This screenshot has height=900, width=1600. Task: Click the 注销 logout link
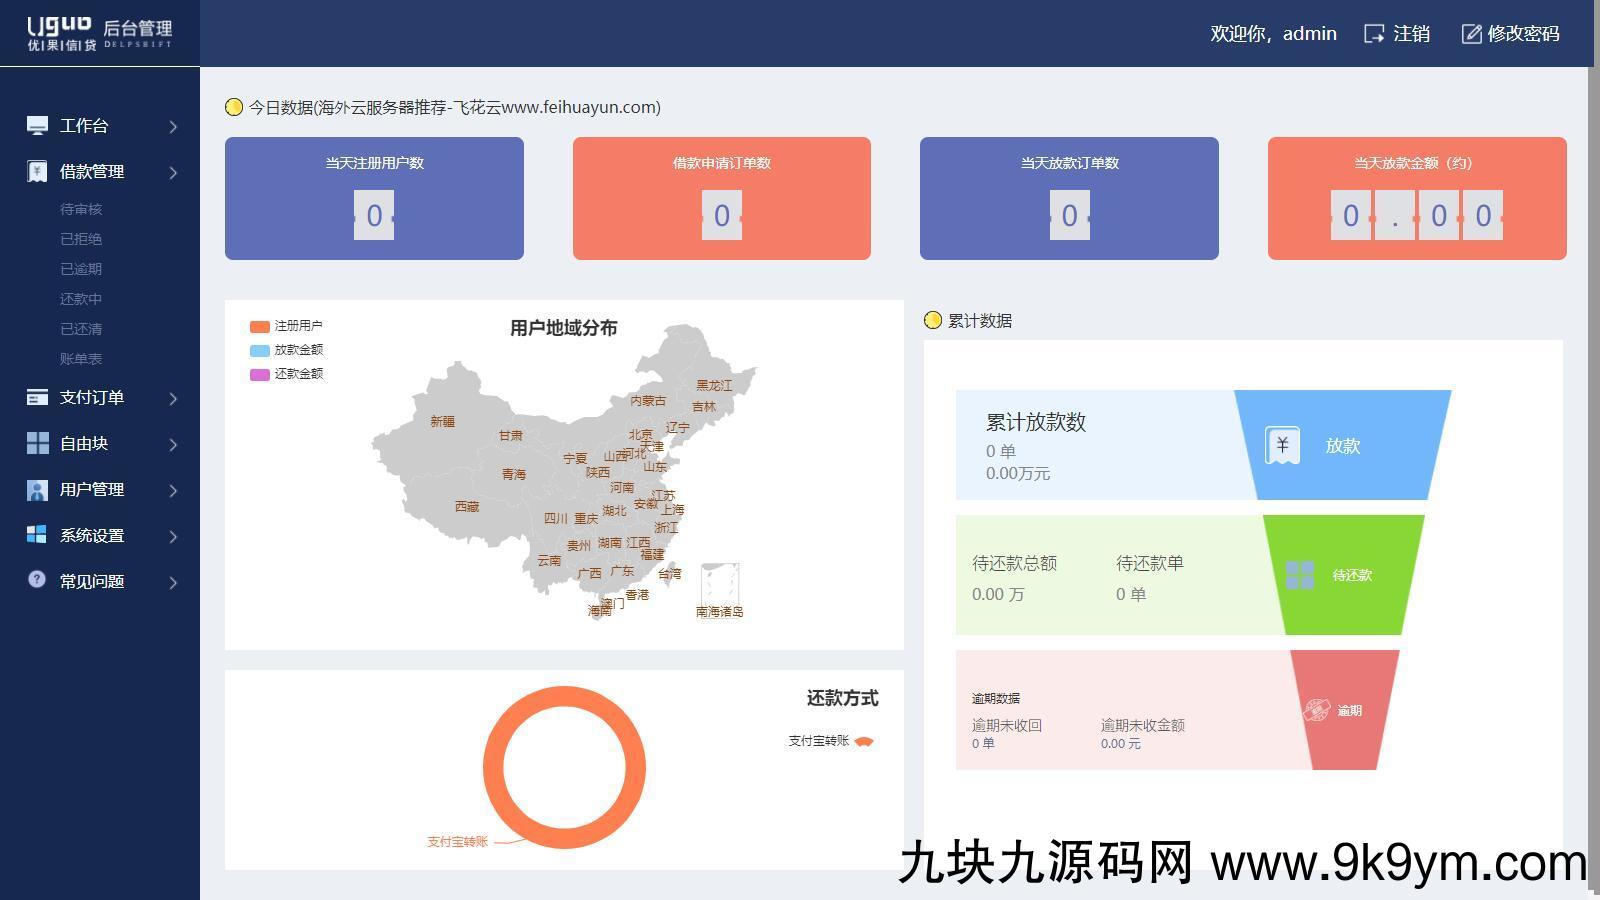[x=1398, y=34]
